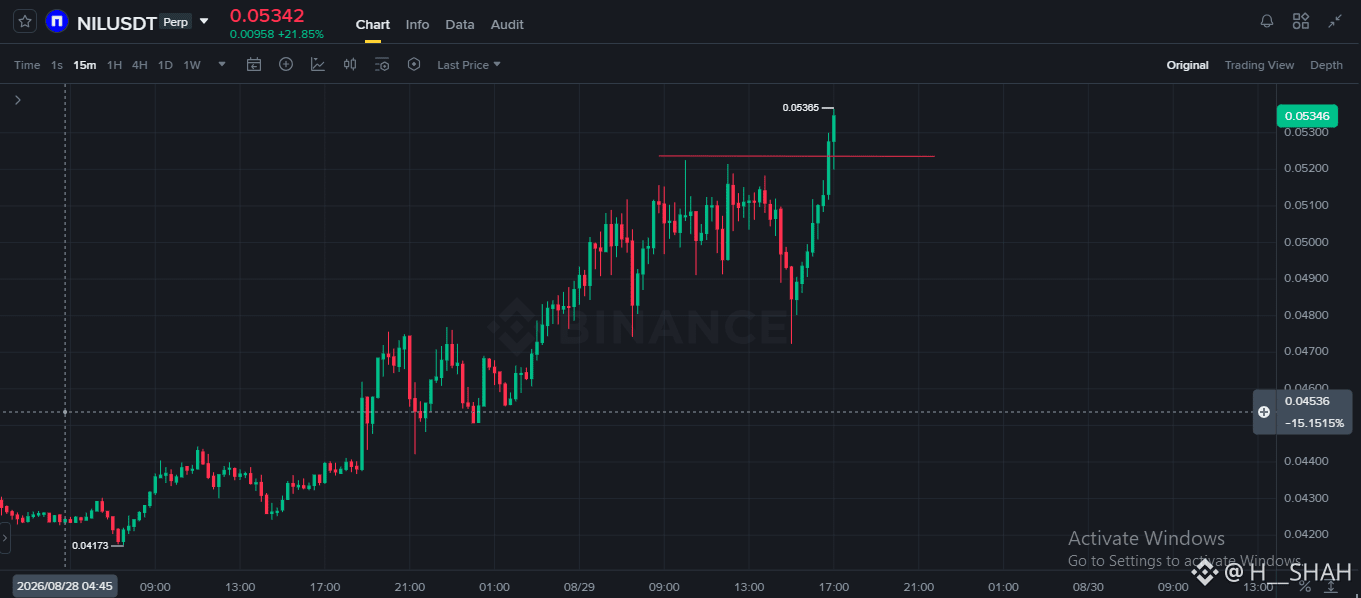This screenshot has height=598, width=1361.
Task: Click the 21:00 label before 01:00
Action: (x=410, y=587)
